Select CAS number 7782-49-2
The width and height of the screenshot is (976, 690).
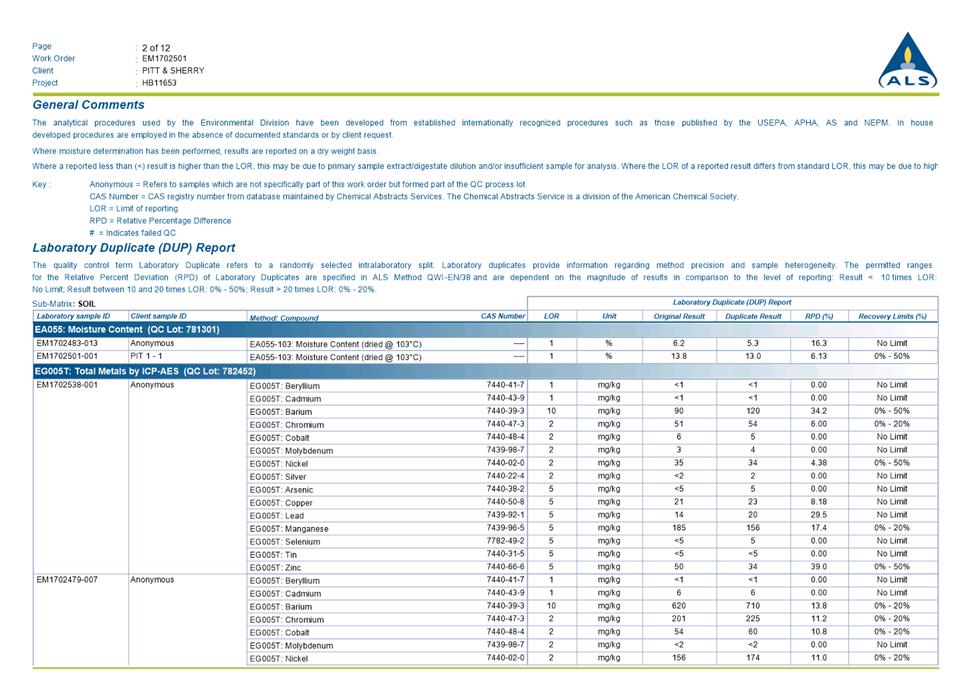(x=505, y=541)
